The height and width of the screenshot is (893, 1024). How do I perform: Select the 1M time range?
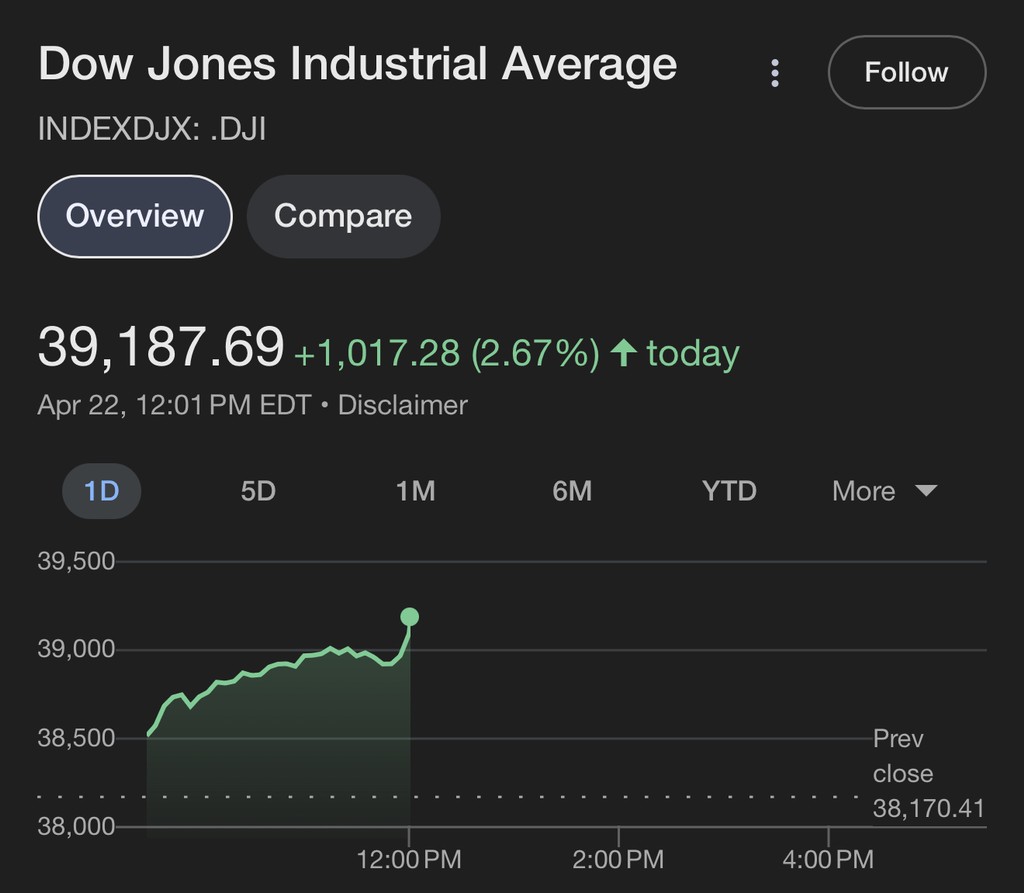coord(415,491)
